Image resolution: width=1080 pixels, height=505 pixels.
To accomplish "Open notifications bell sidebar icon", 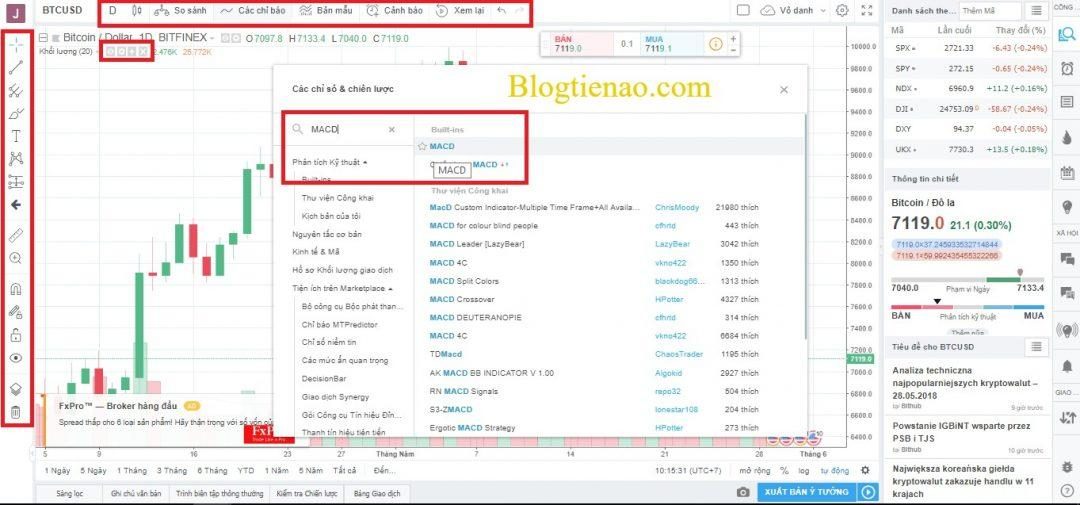I will pos(1067,365).
